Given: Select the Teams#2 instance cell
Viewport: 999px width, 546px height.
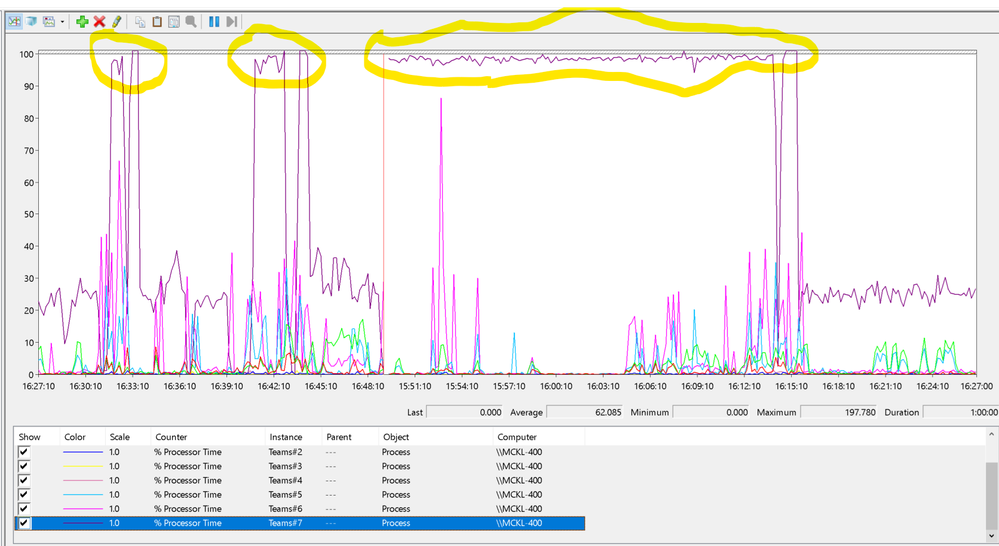Looking at the screenshot, I should 285,452.
